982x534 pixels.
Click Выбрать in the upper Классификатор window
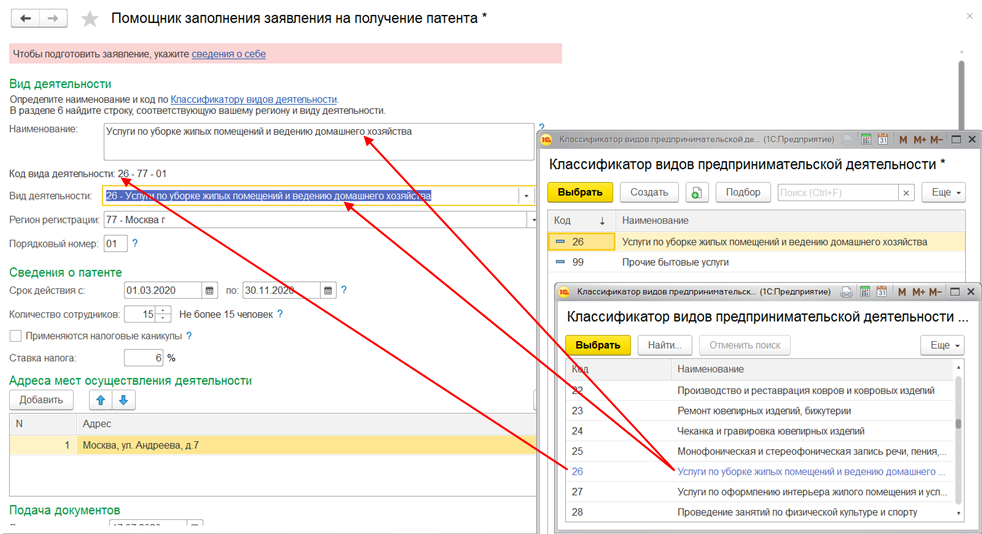(580, 192)
